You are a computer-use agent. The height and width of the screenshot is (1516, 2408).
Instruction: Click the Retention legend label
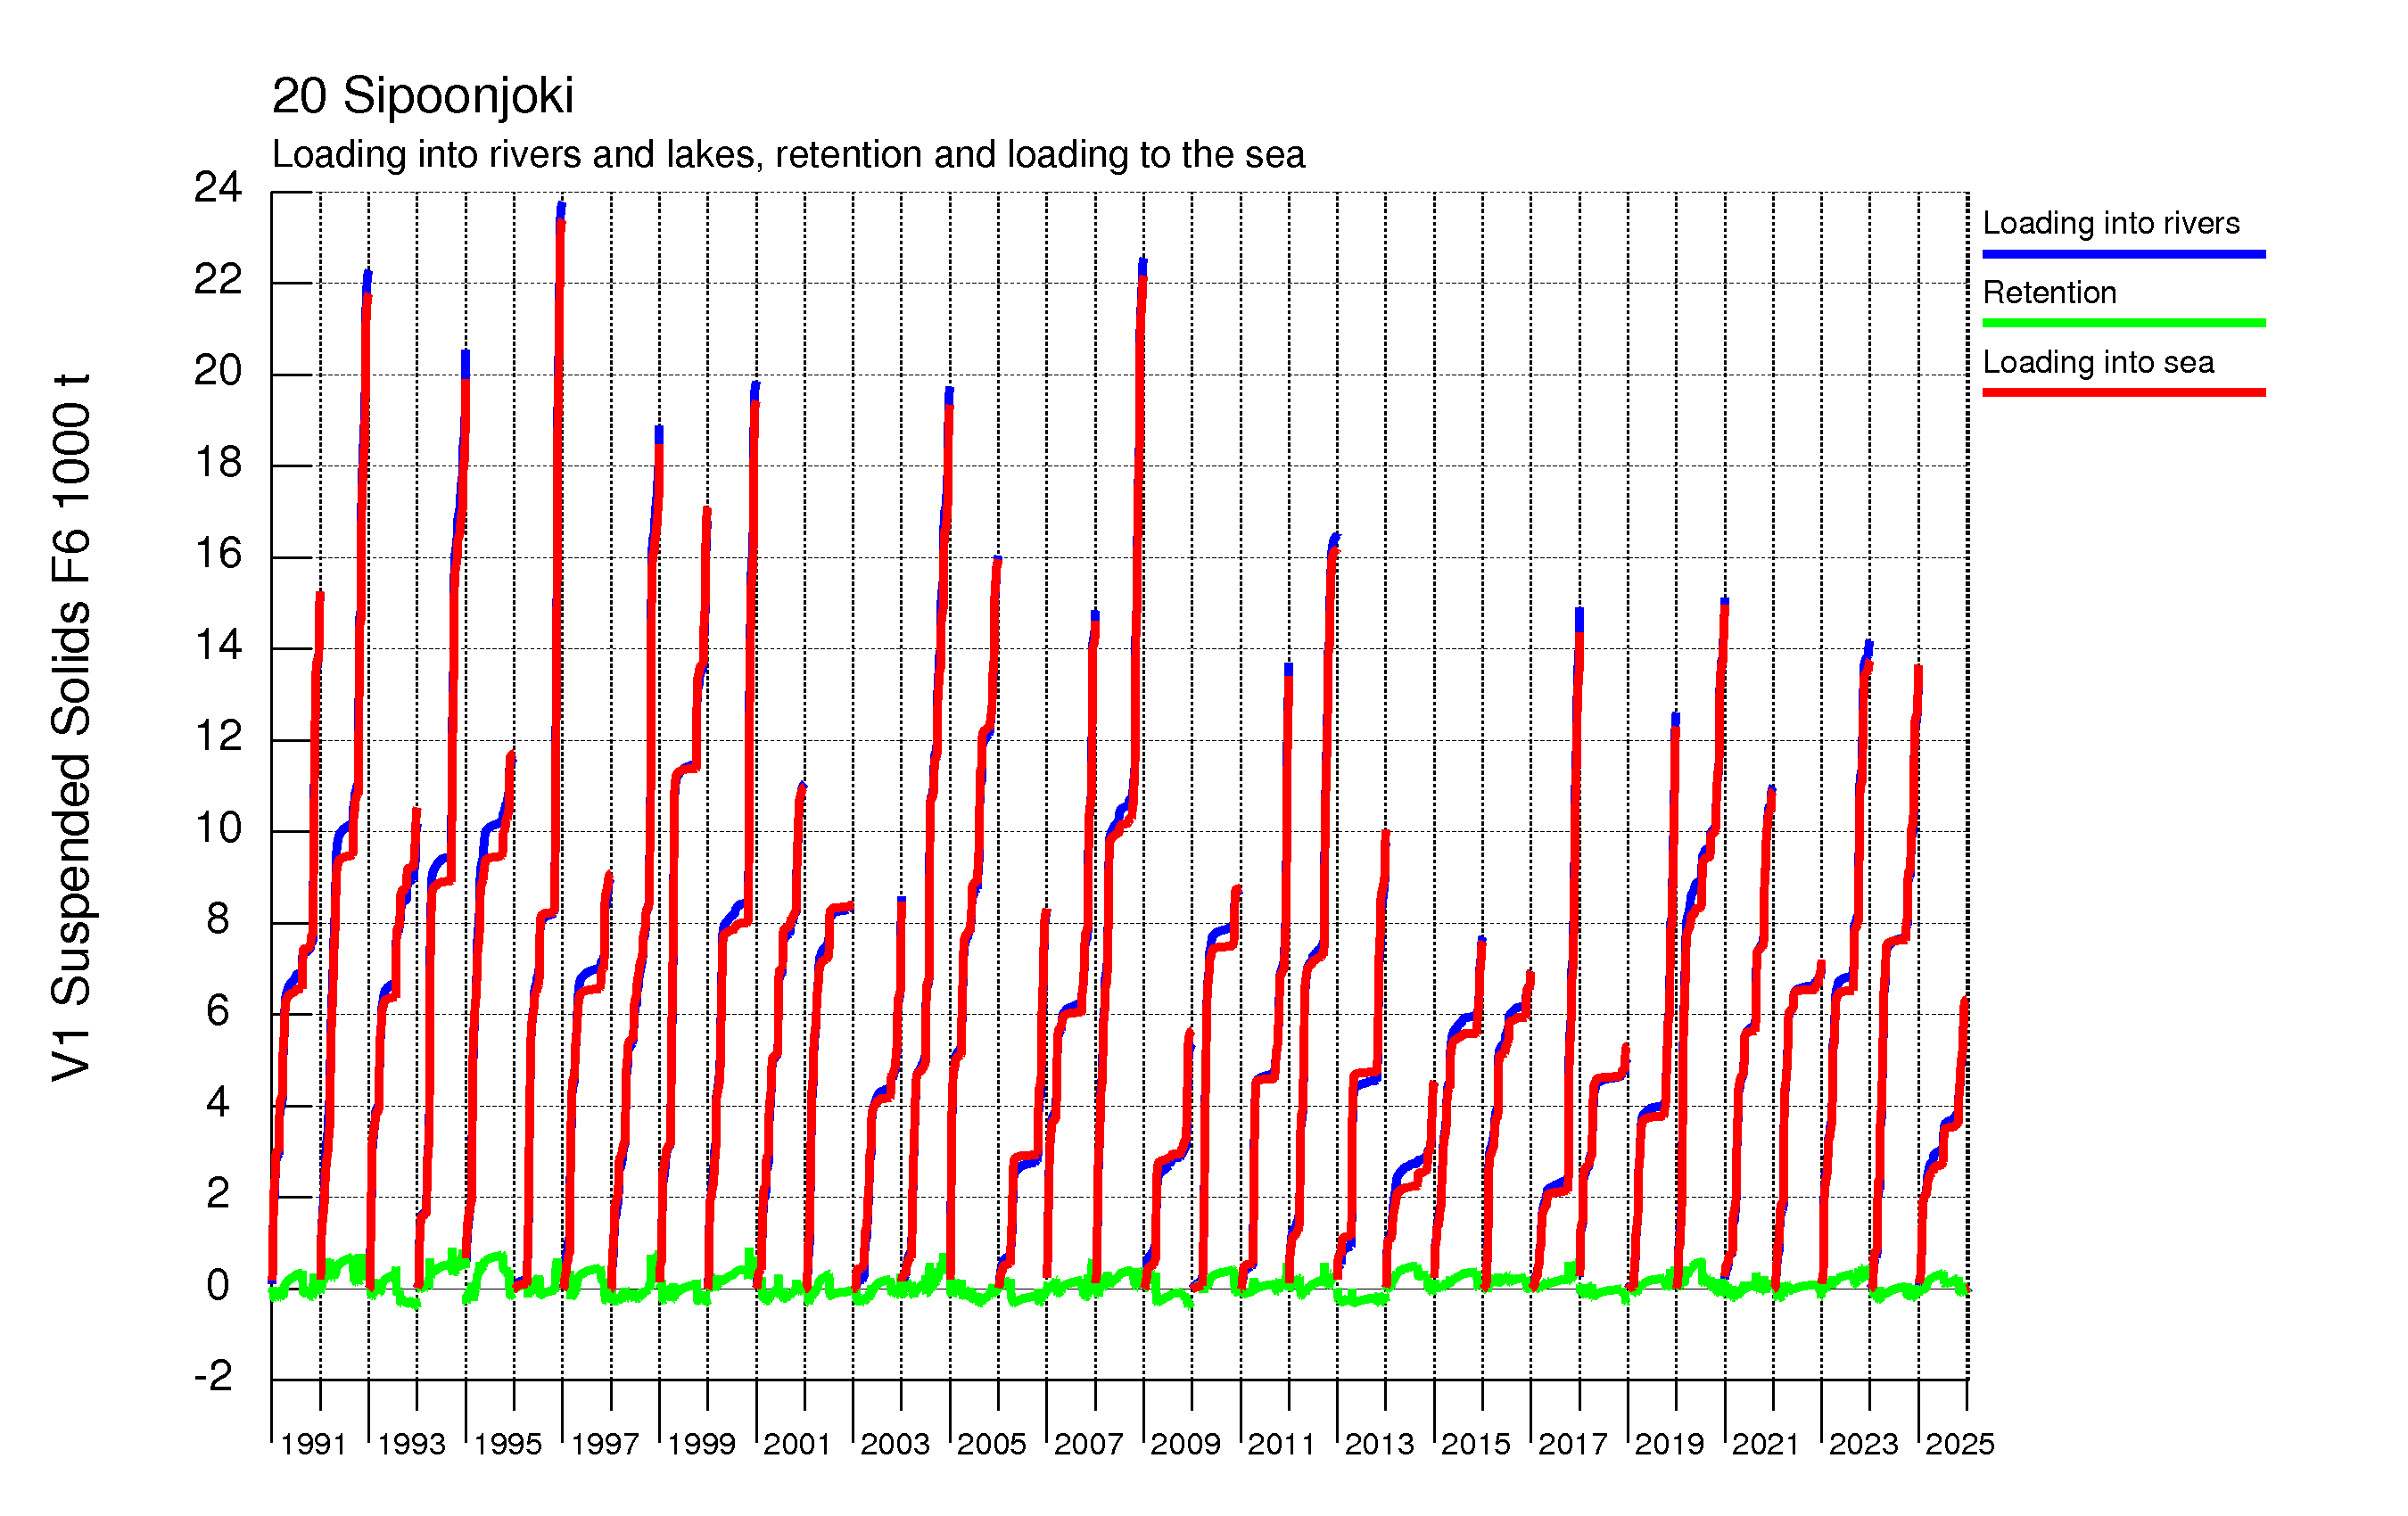point(2049,292)
